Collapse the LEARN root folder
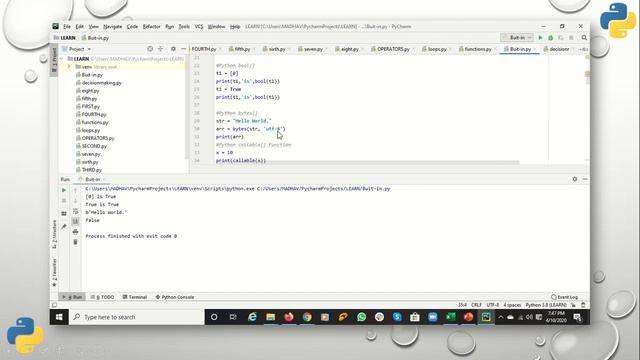 pyautogui.click(x=62, y=59)
